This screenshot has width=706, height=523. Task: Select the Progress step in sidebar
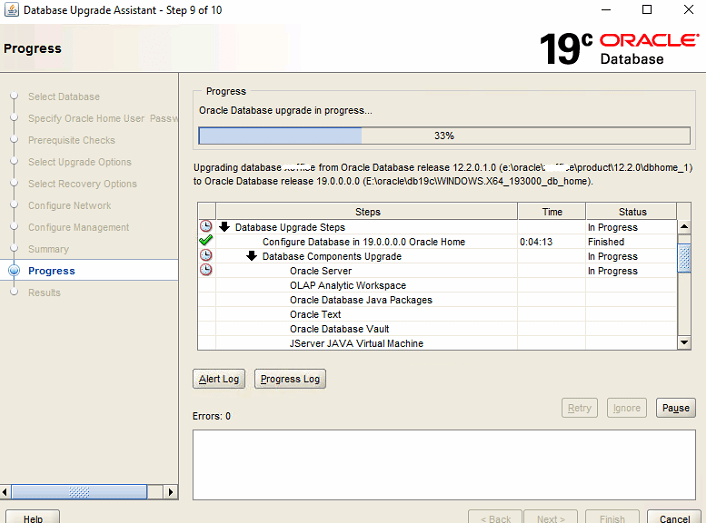pyautogui.click(x=52, y=271)
